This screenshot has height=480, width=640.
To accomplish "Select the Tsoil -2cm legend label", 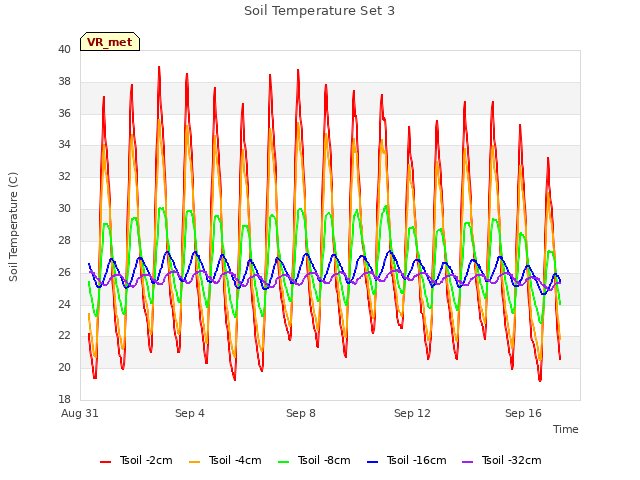I will pos(146,460).
